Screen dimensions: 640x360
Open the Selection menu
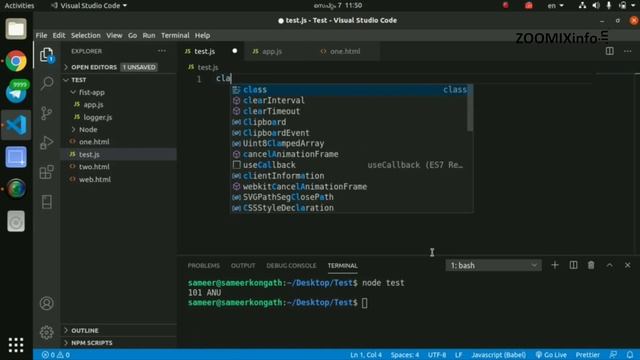tap(85, 35)
